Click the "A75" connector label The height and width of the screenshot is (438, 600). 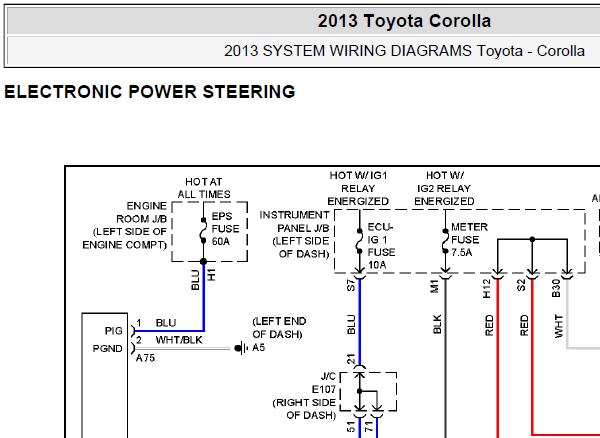(145, 358)
